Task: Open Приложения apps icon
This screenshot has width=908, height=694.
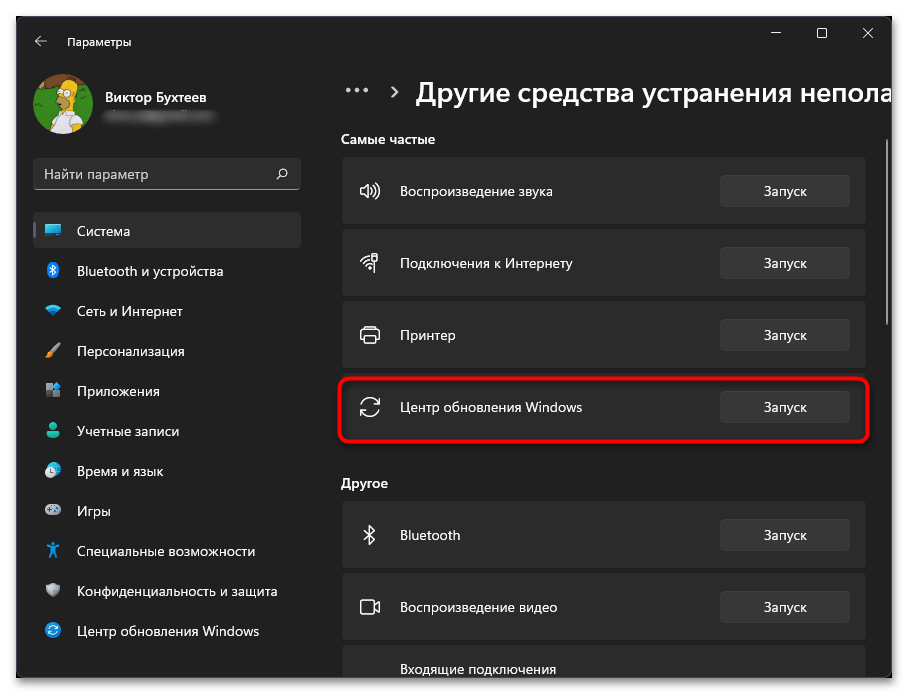Action: point(53,390)
